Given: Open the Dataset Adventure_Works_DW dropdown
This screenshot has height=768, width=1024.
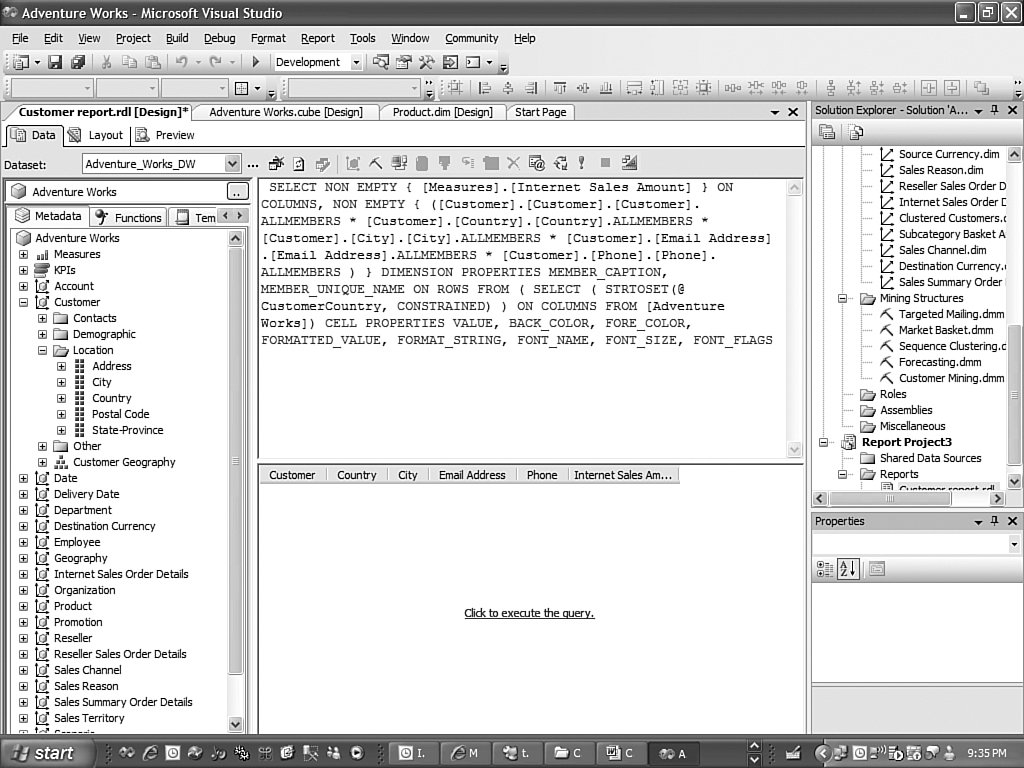Looking at the screenshot, I should coord(232,164).
